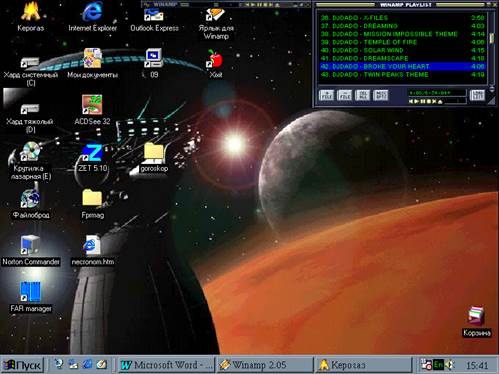Select track 36 DJDADO - X-FILES

402,17
